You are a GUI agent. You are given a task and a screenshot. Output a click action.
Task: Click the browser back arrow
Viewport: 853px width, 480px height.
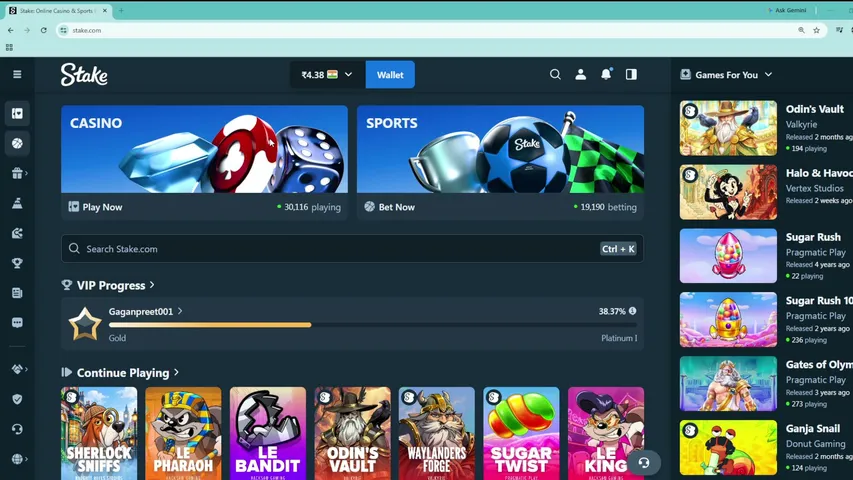11,30
